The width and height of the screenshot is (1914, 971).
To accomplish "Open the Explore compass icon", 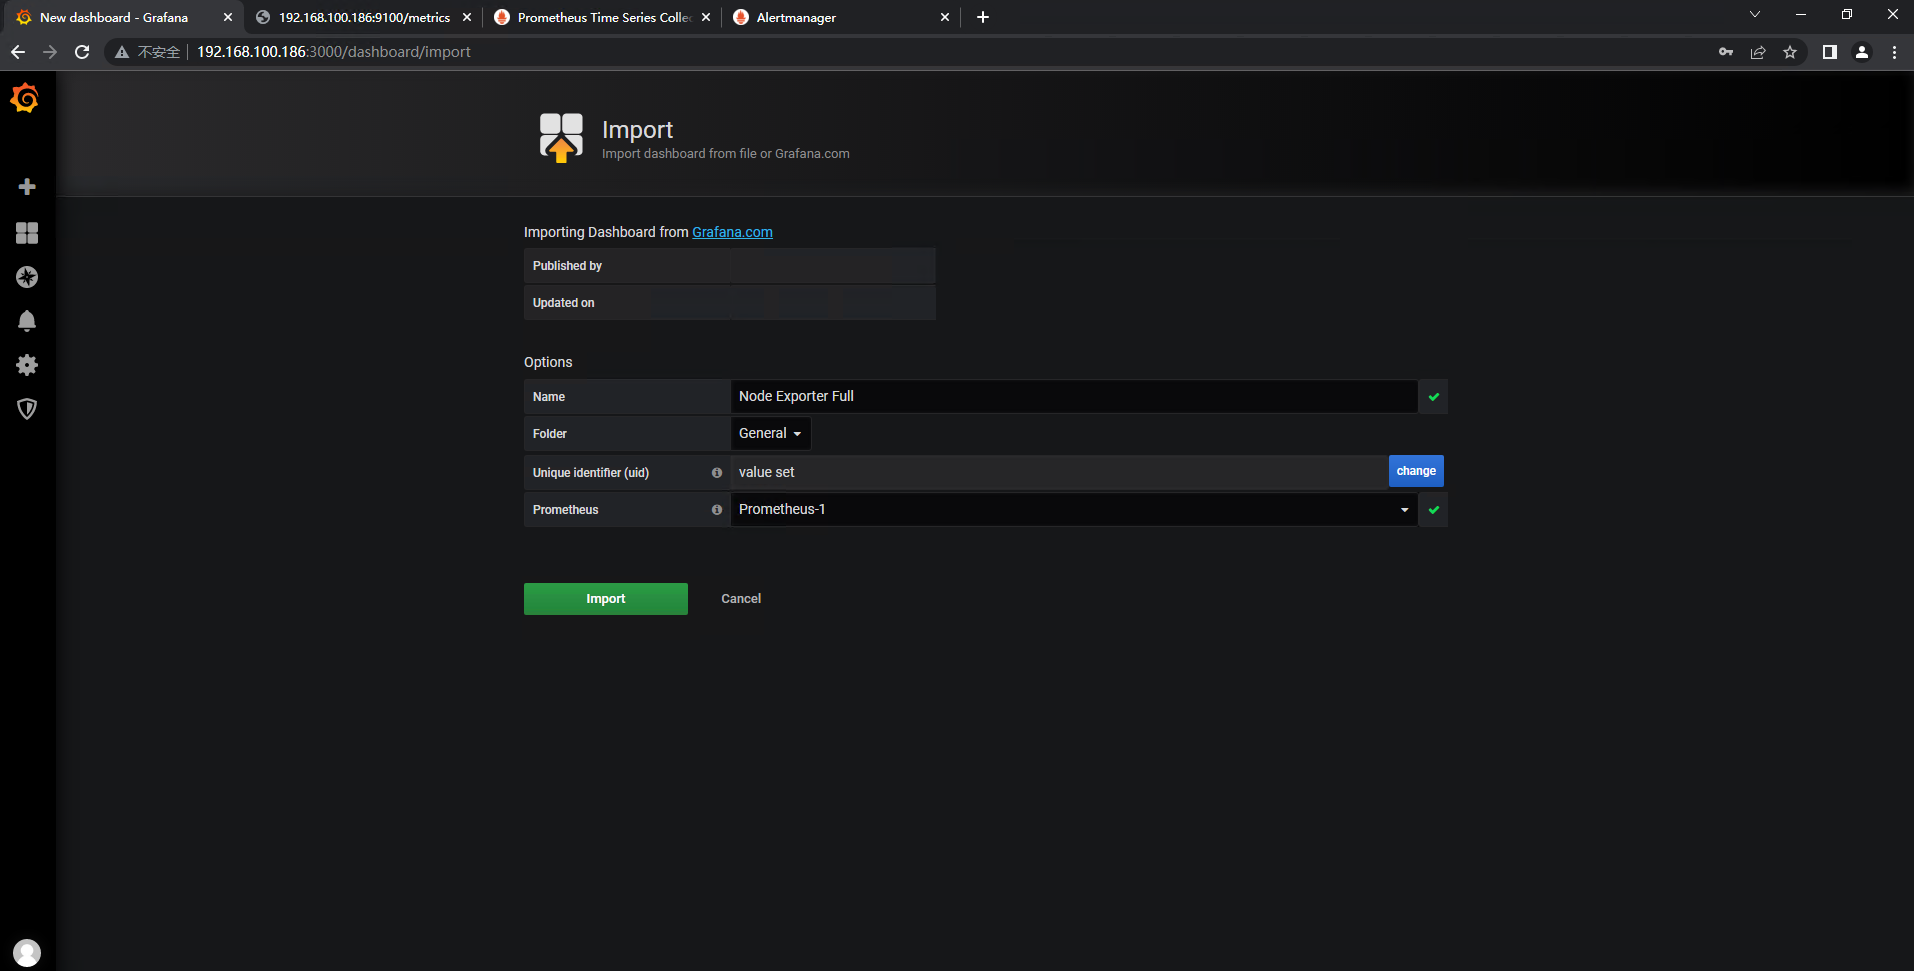I will tap(27, 277).
